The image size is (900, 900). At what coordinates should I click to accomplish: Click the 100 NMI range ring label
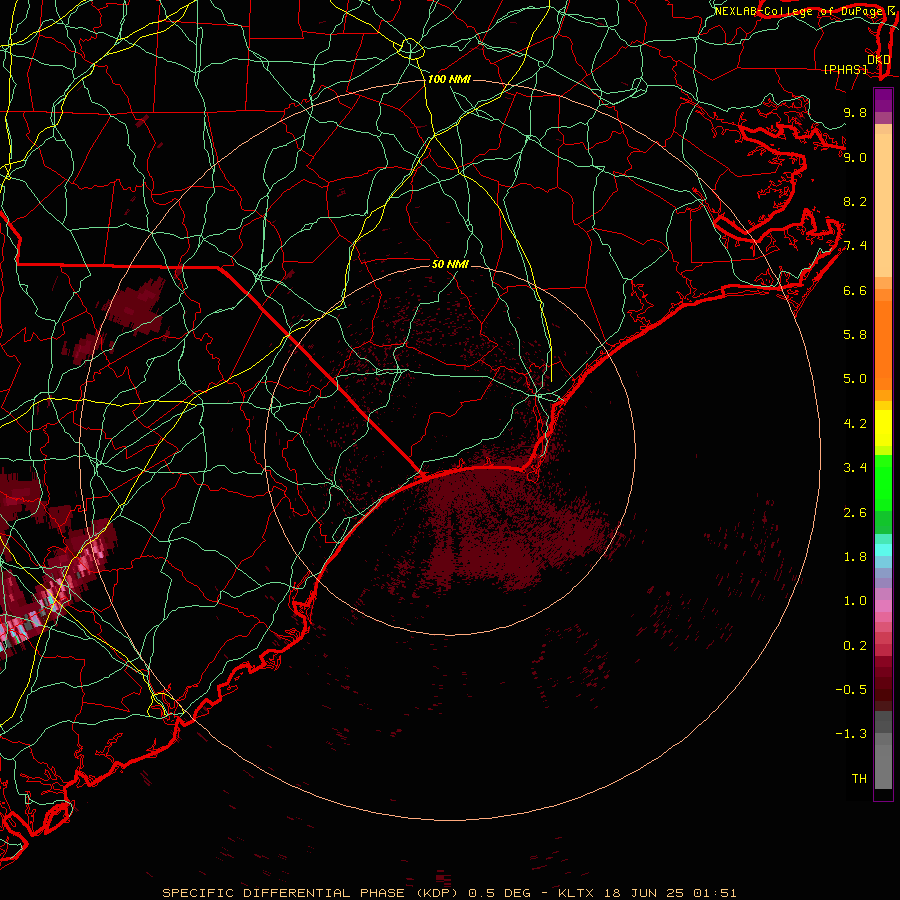(448, 79)
